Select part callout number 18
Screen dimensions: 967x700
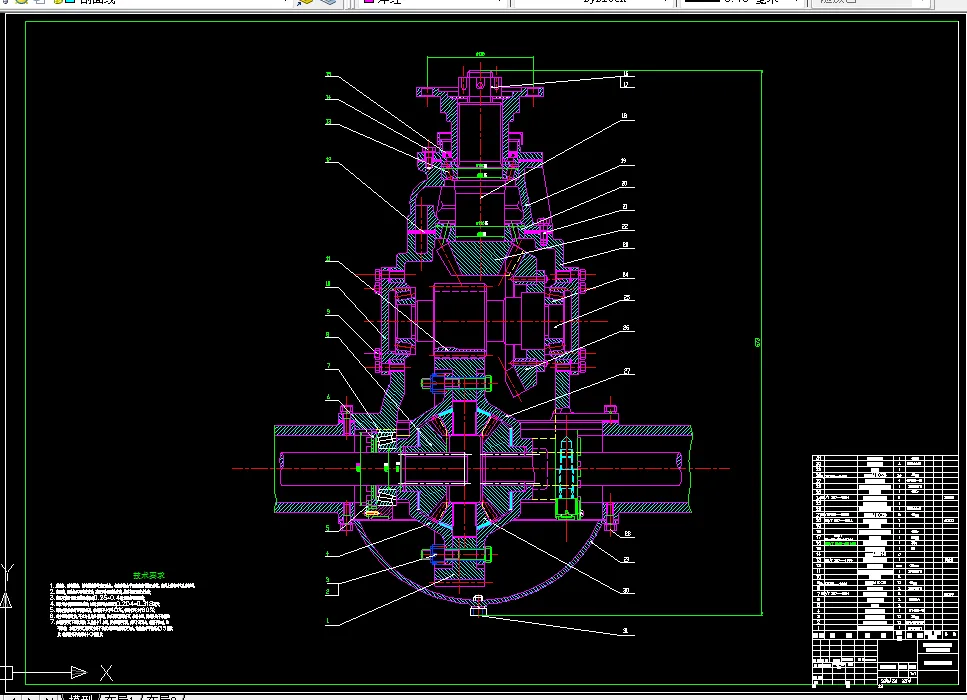pos(624,116)
